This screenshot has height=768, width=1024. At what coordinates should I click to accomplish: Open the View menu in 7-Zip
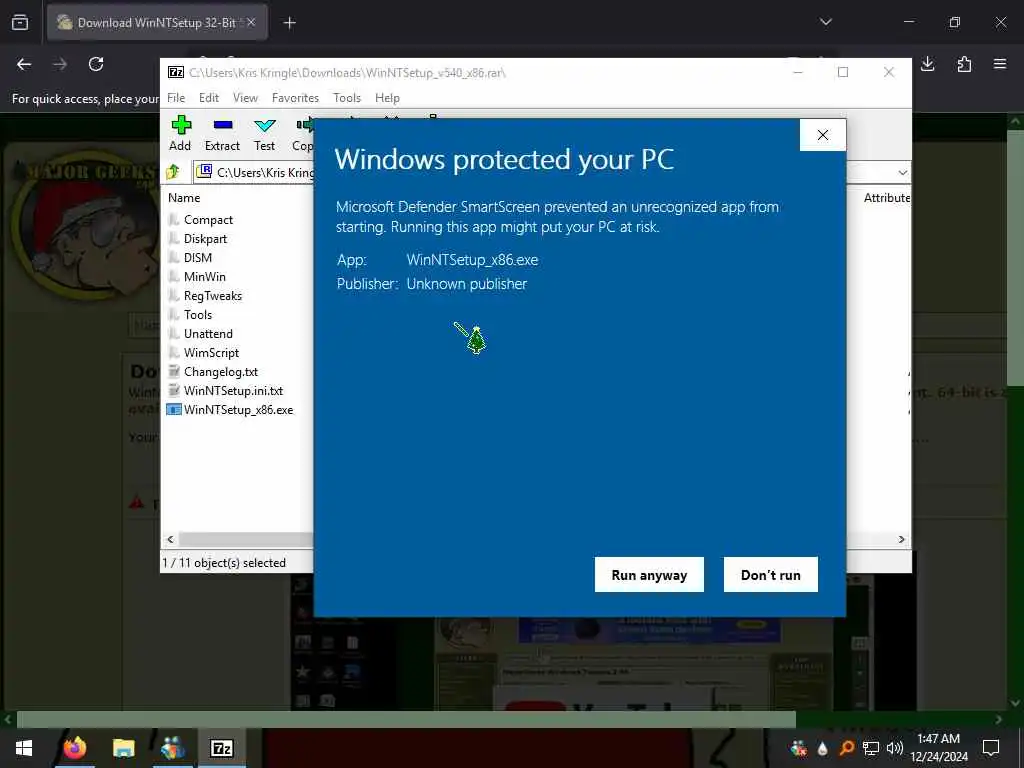pyautogui.click(x=246, y=98)
